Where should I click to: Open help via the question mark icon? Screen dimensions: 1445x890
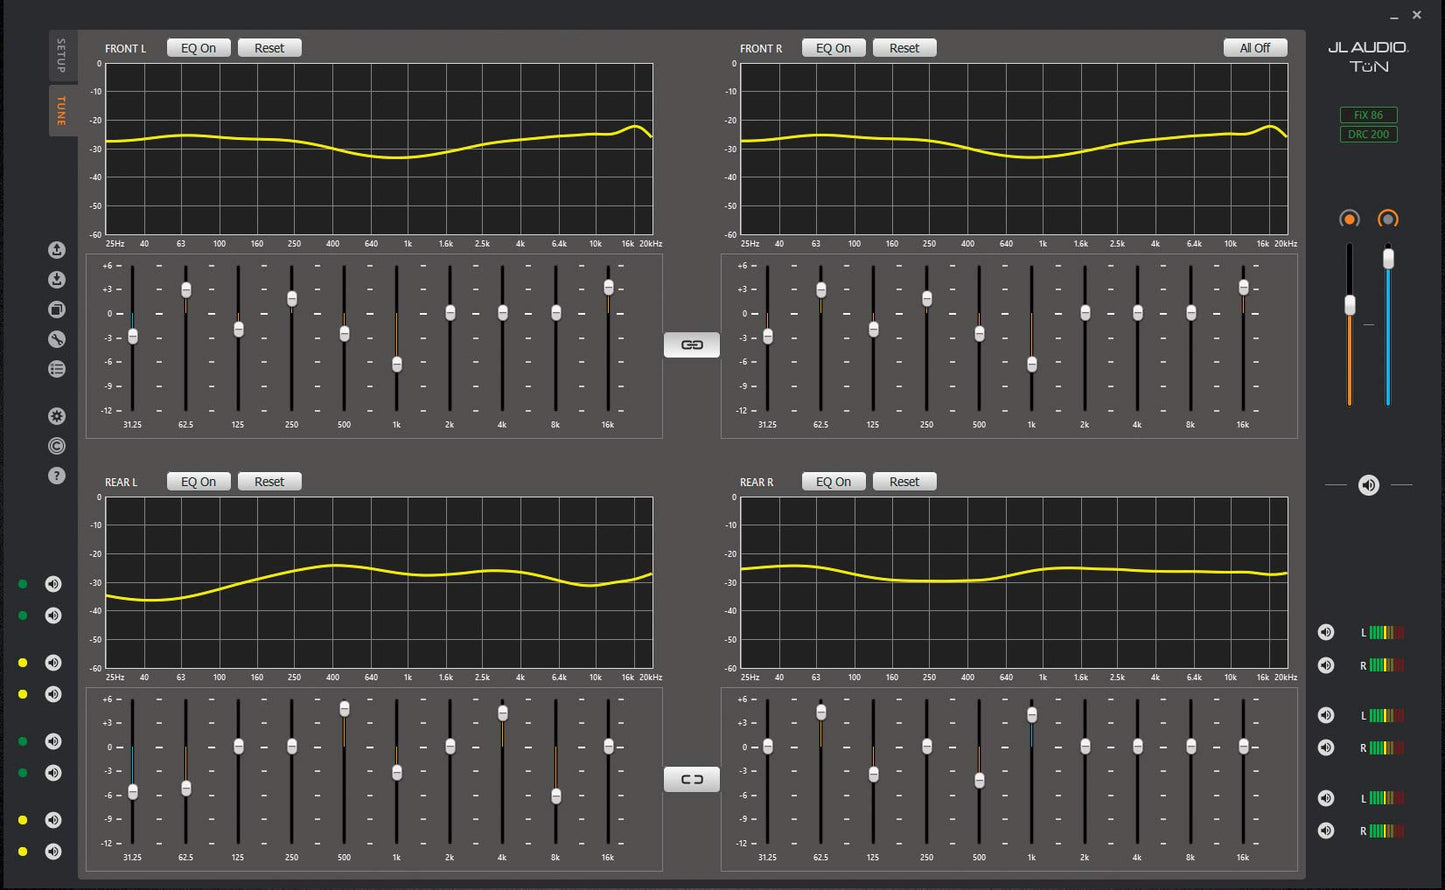[57, 476]
